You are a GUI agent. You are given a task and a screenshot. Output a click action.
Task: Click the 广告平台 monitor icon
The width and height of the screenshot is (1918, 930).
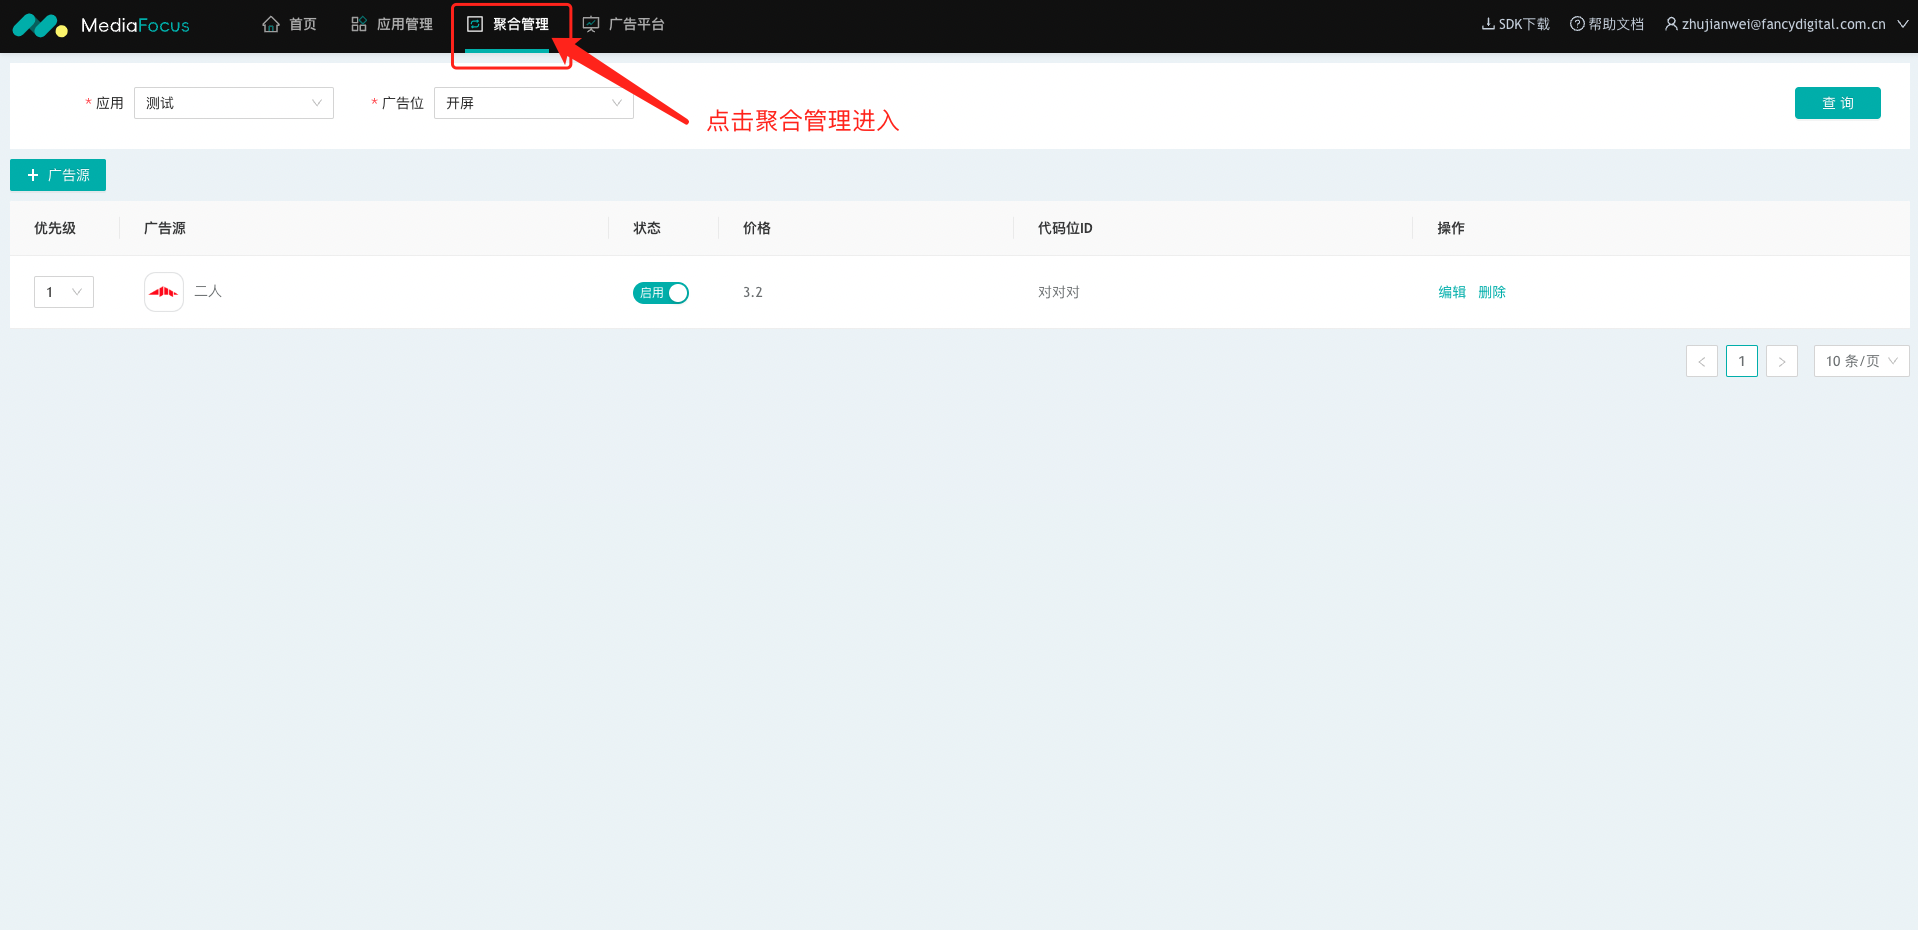click(591, 24)
